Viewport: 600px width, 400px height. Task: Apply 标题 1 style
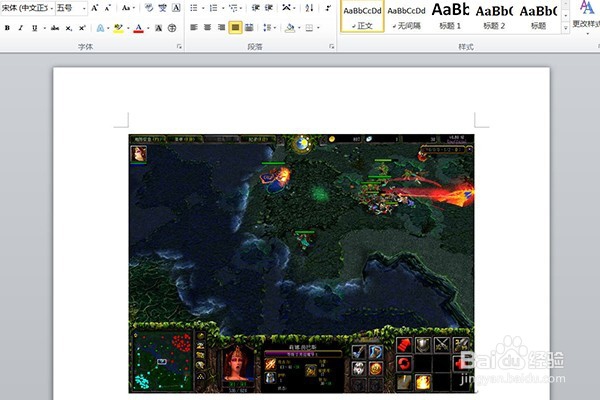pyautogui.click(x=450, y=16)
